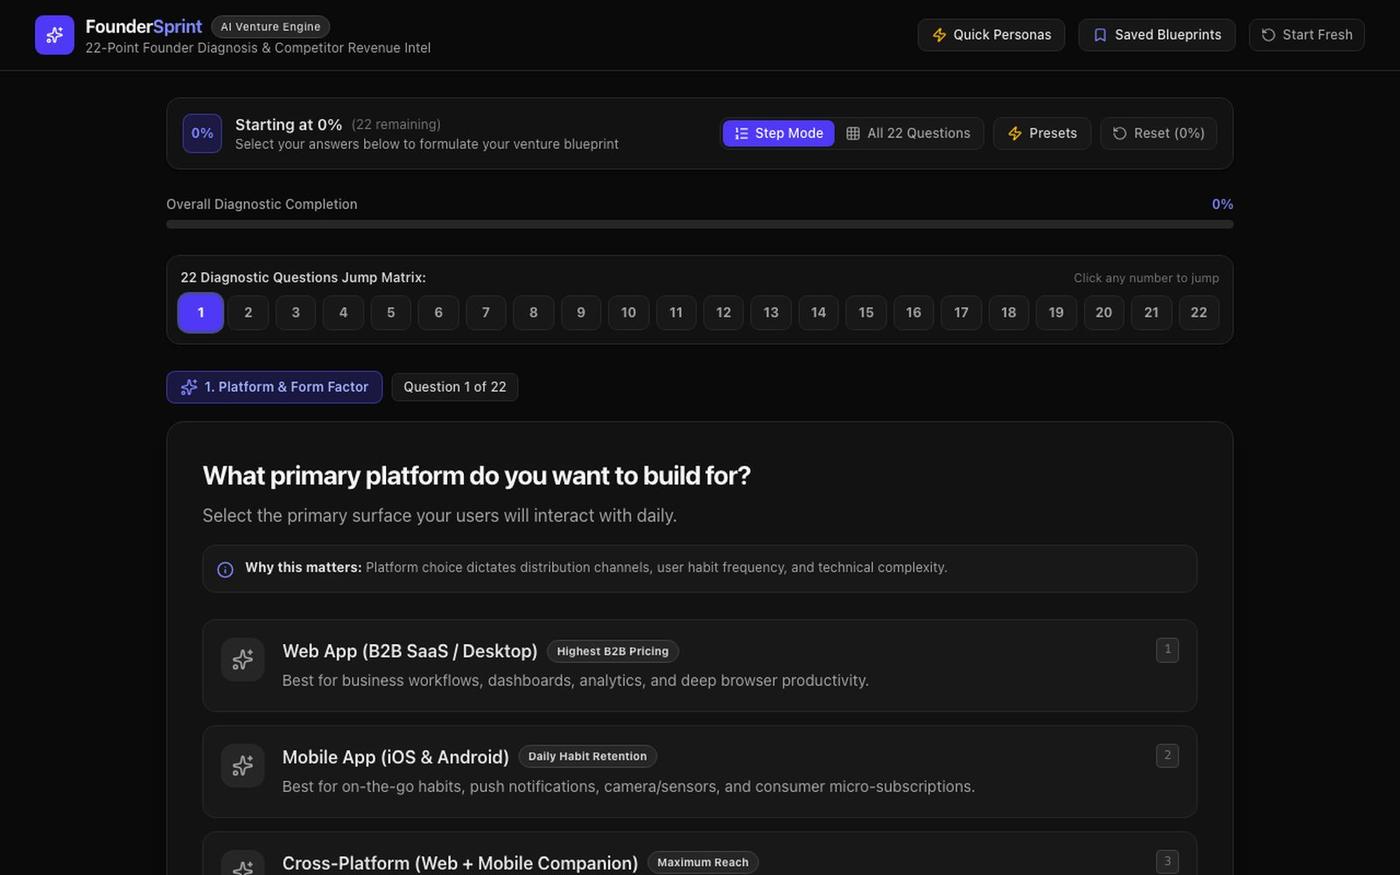Click the reset arrow icon in Reset (0%)
This screenshot has width=1400, height=875.
click(1120, 133)
